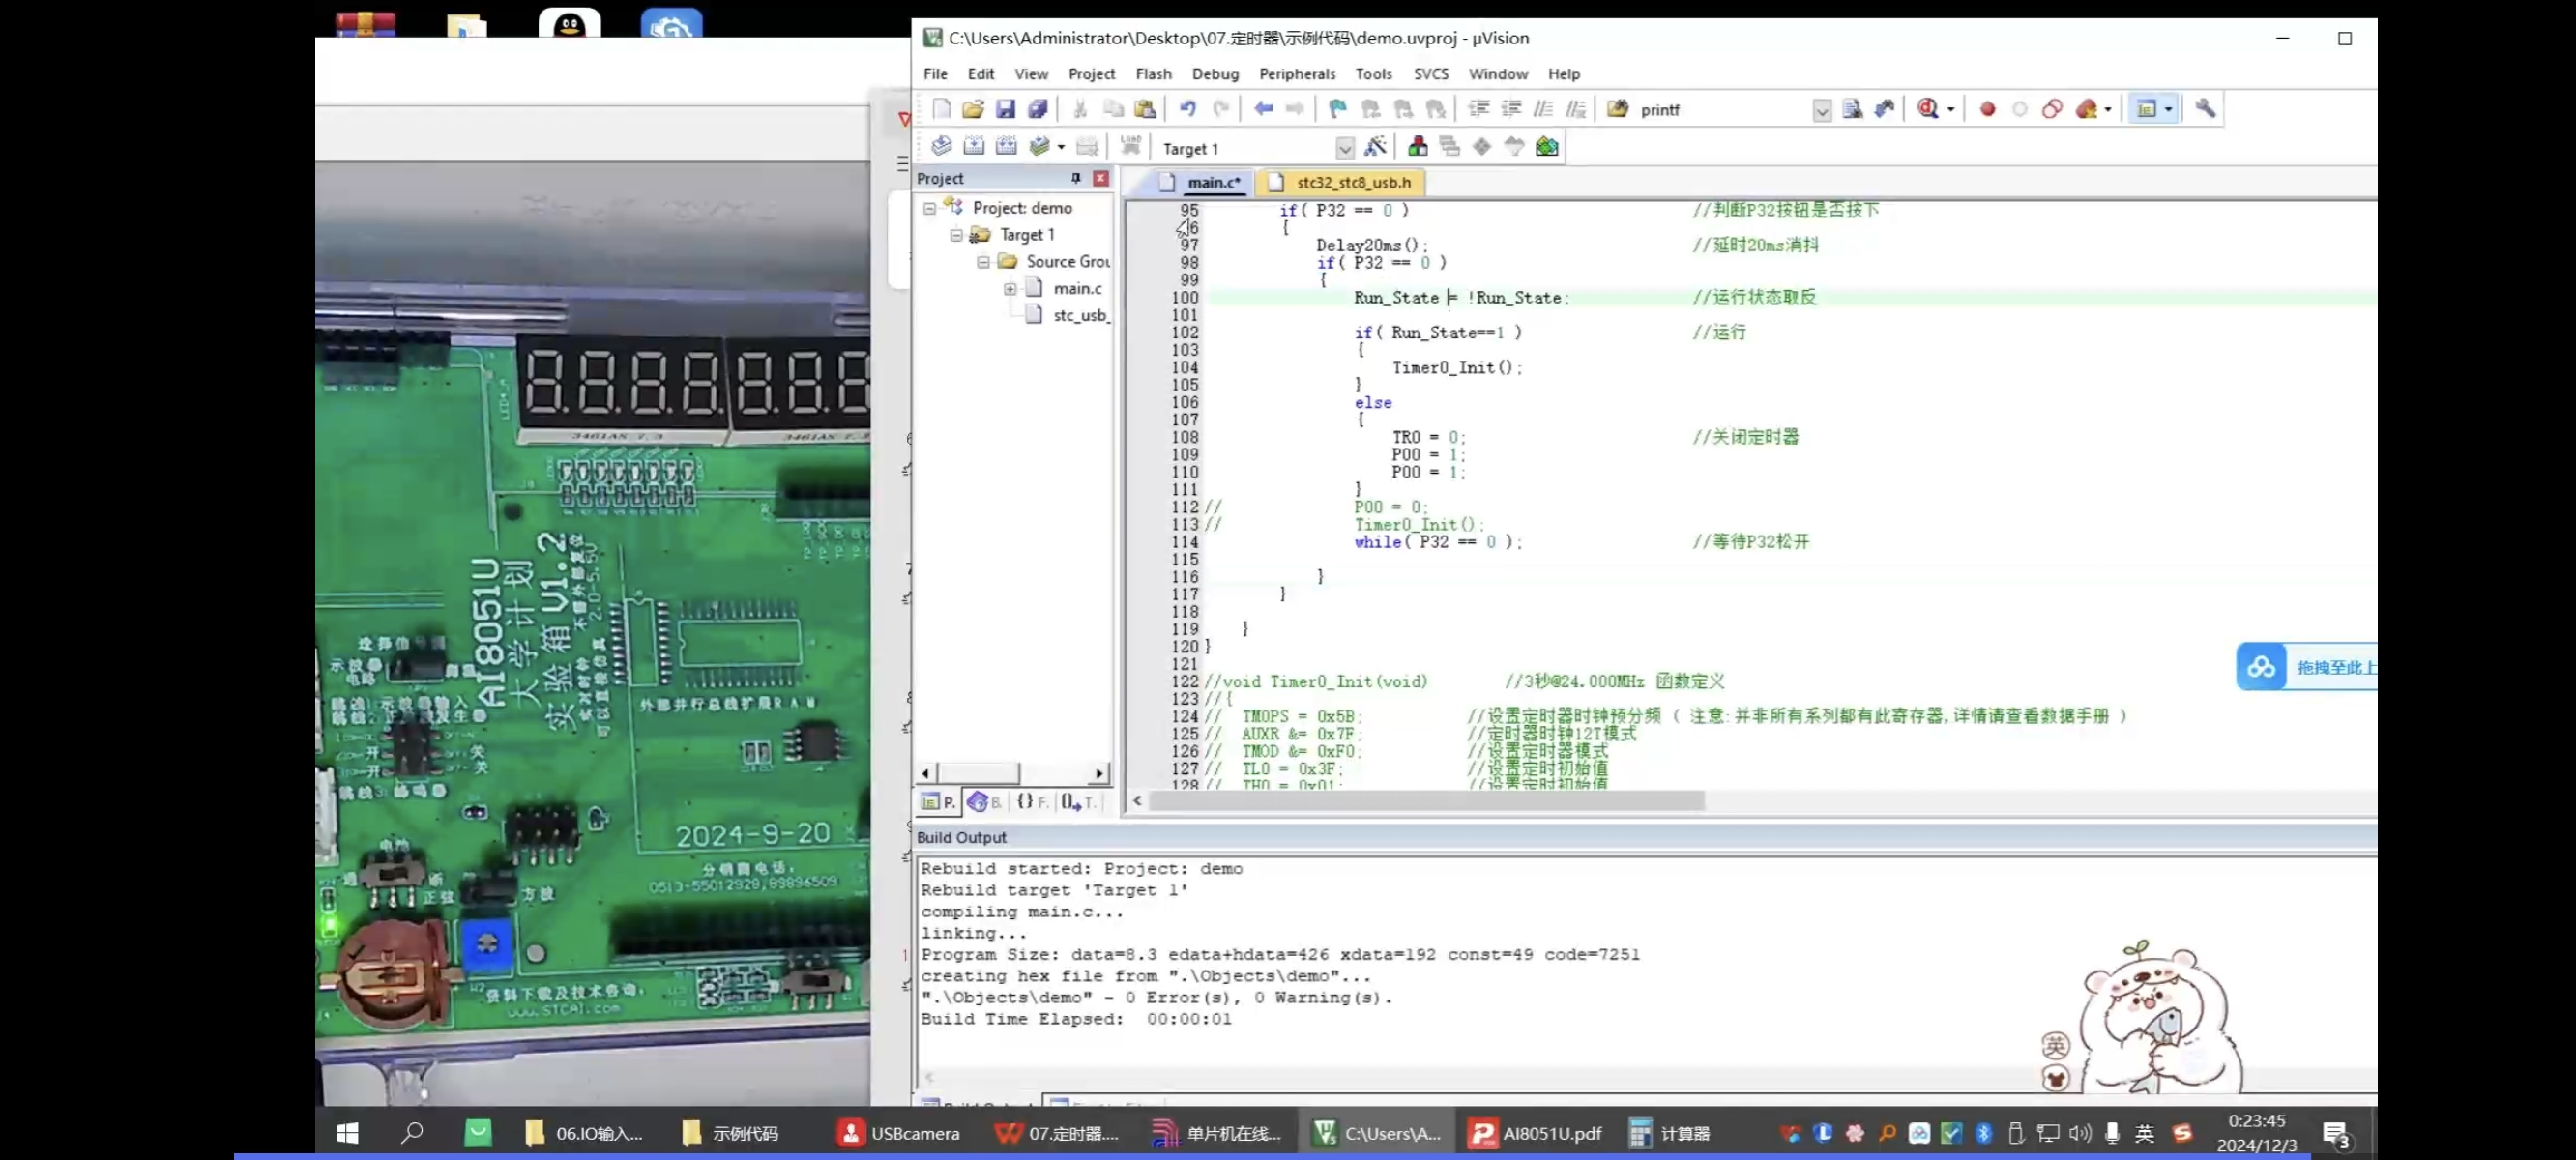Click the Undo arrow icon
This screenshot has width=2576, height=1160.
pos(1187,109)
